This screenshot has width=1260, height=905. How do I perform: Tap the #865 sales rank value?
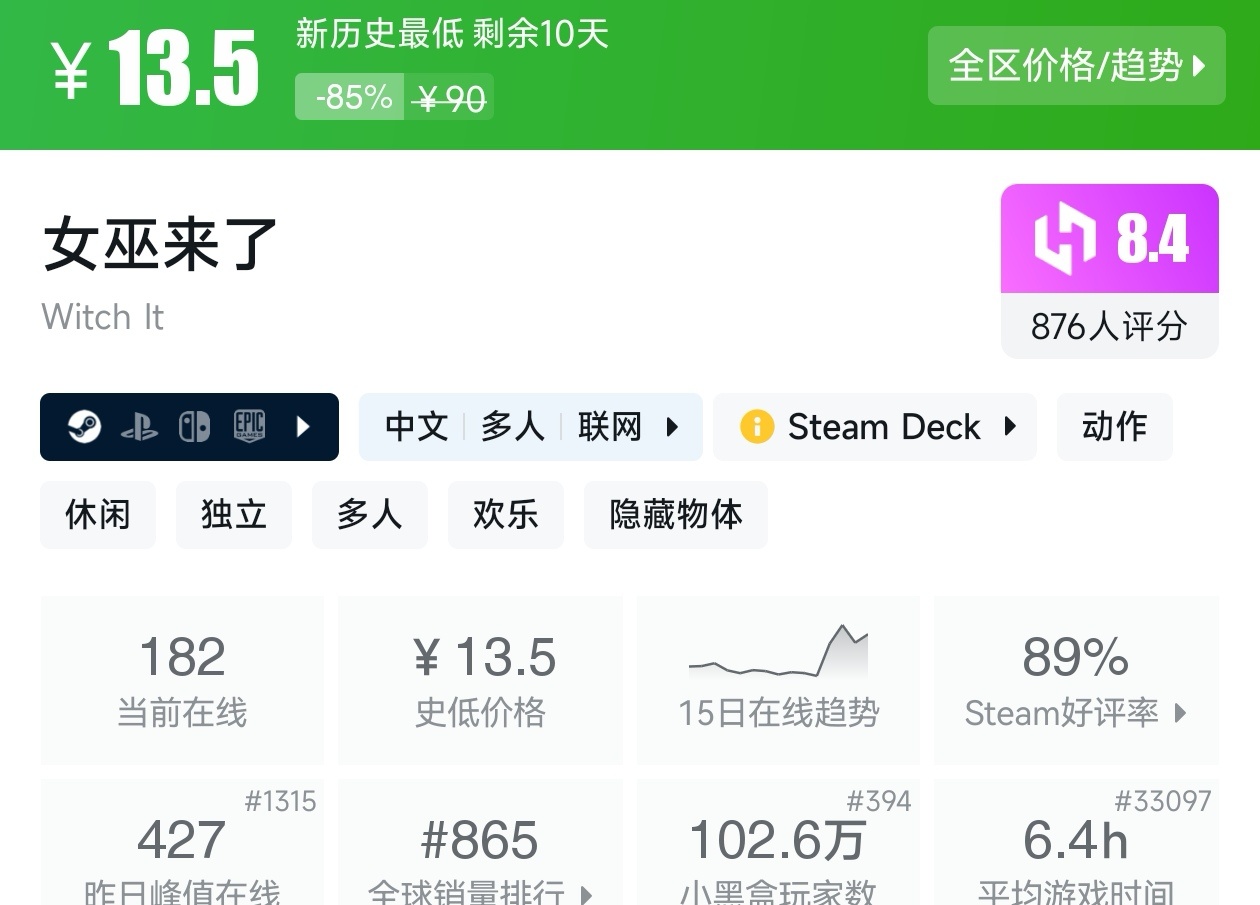[481, 840]
